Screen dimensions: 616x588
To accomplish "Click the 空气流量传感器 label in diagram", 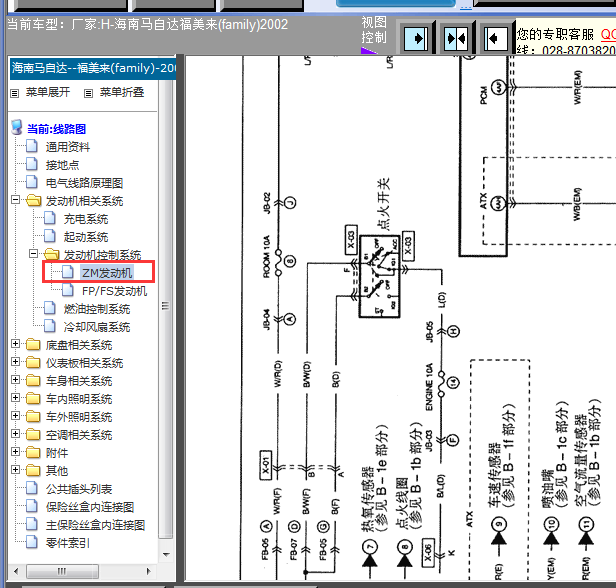I will tap(583, 460).
